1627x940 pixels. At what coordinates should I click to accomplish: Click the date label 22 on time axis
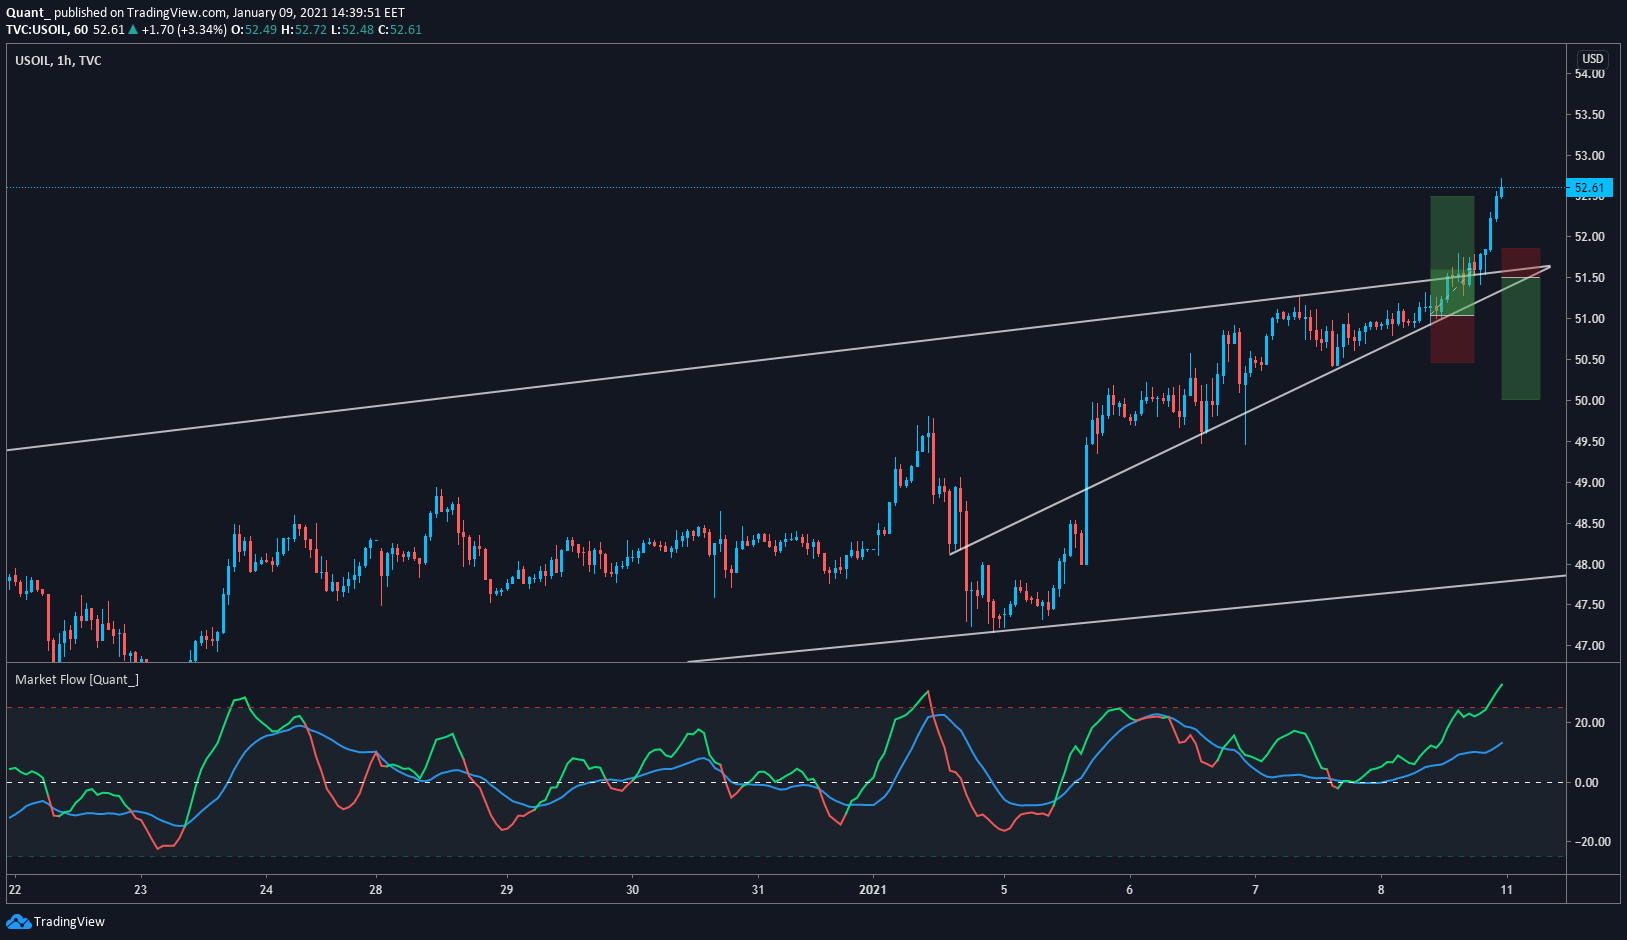tap(14, 890)
